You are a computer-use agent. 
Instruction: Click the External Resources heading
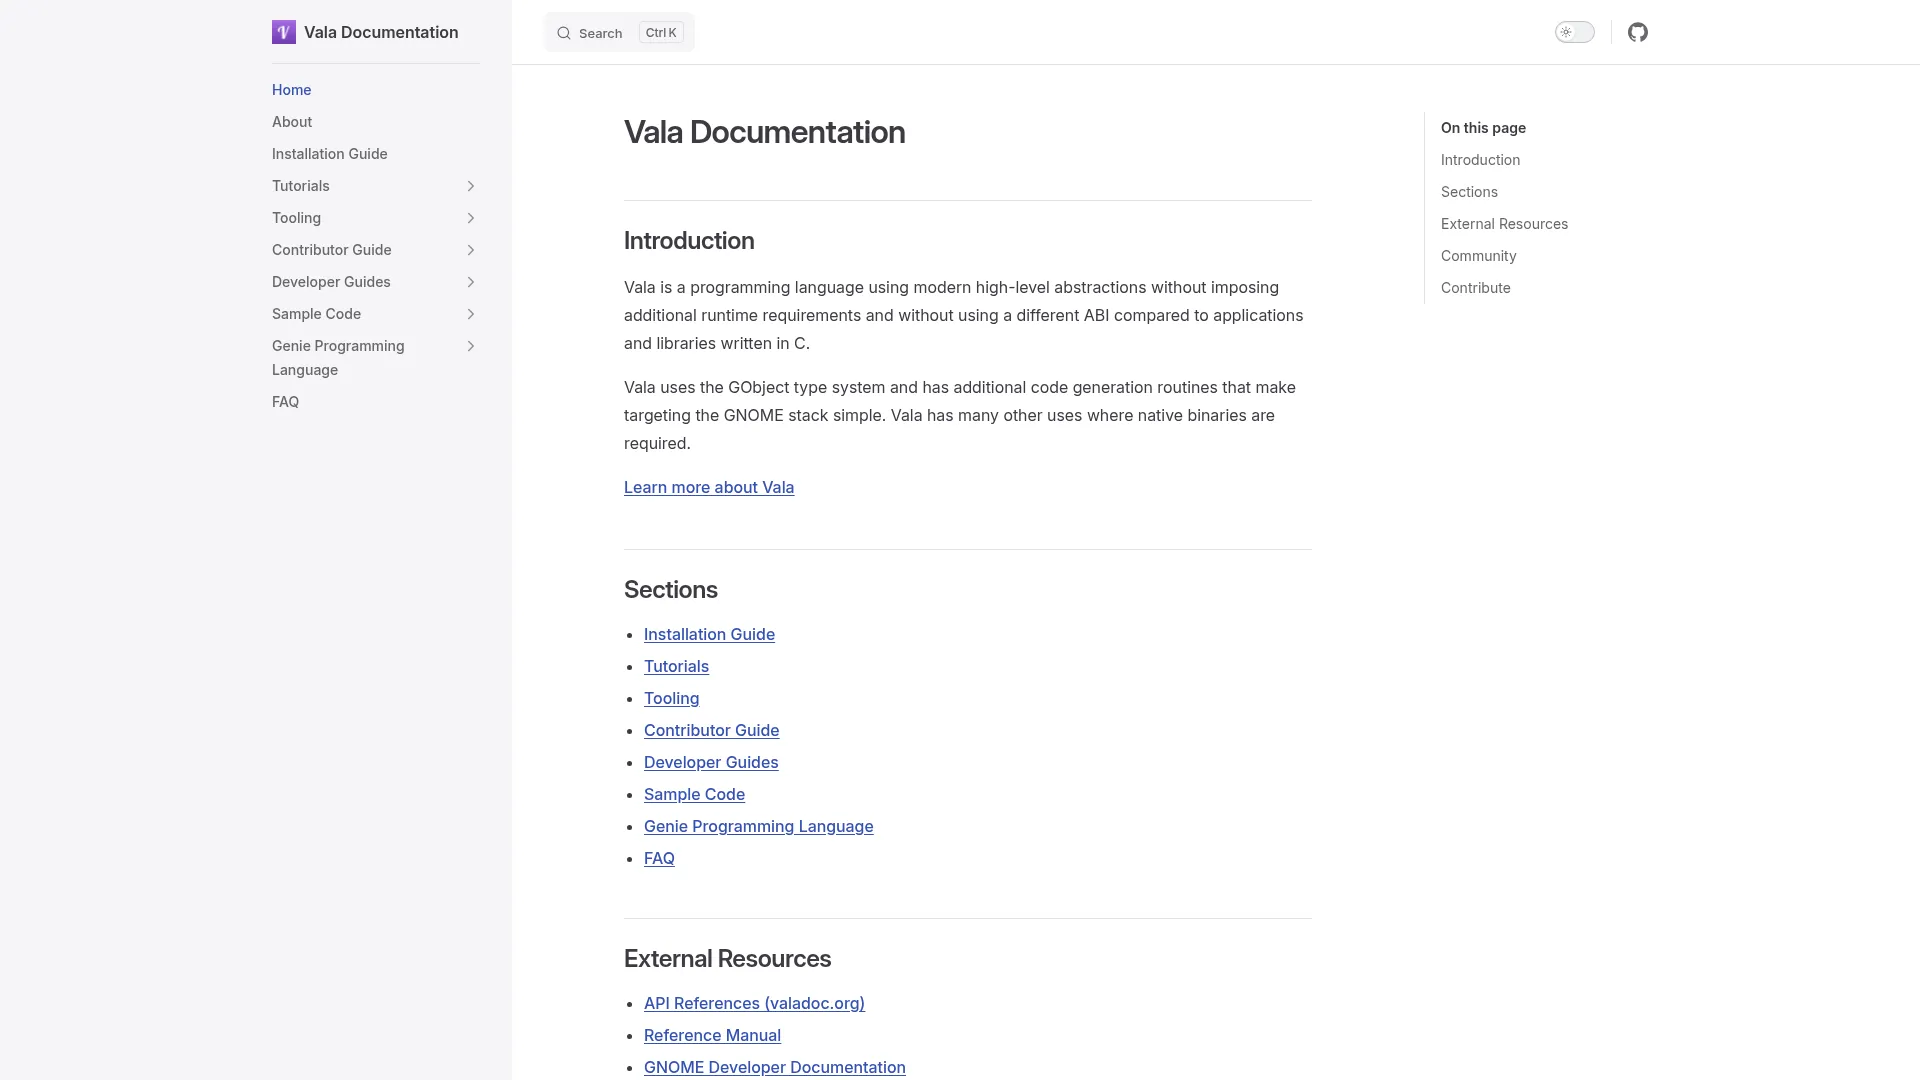pyautogui.click(x=727, y=959)
